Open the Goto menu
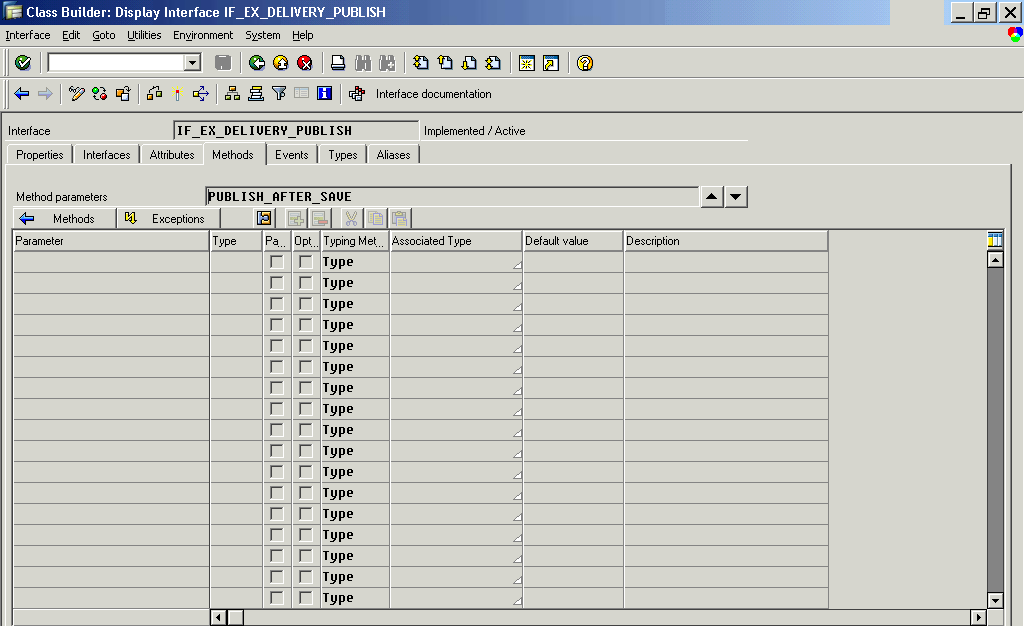Viewport: 1024px width, 626px height. click(x=104, y=35)
